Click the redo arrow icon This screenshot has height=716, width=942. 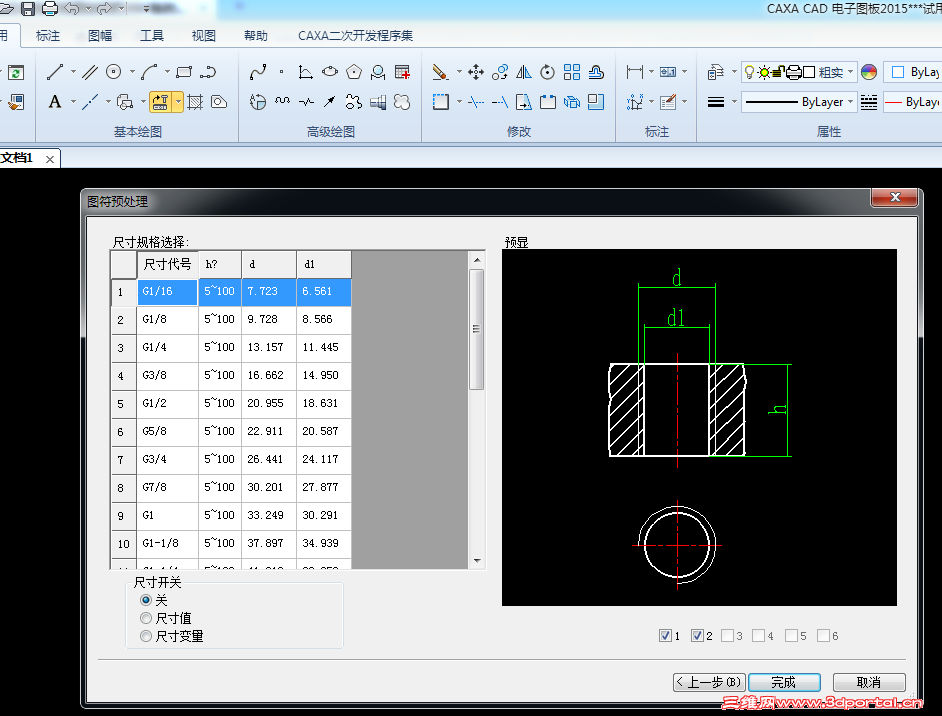[104, 8]
